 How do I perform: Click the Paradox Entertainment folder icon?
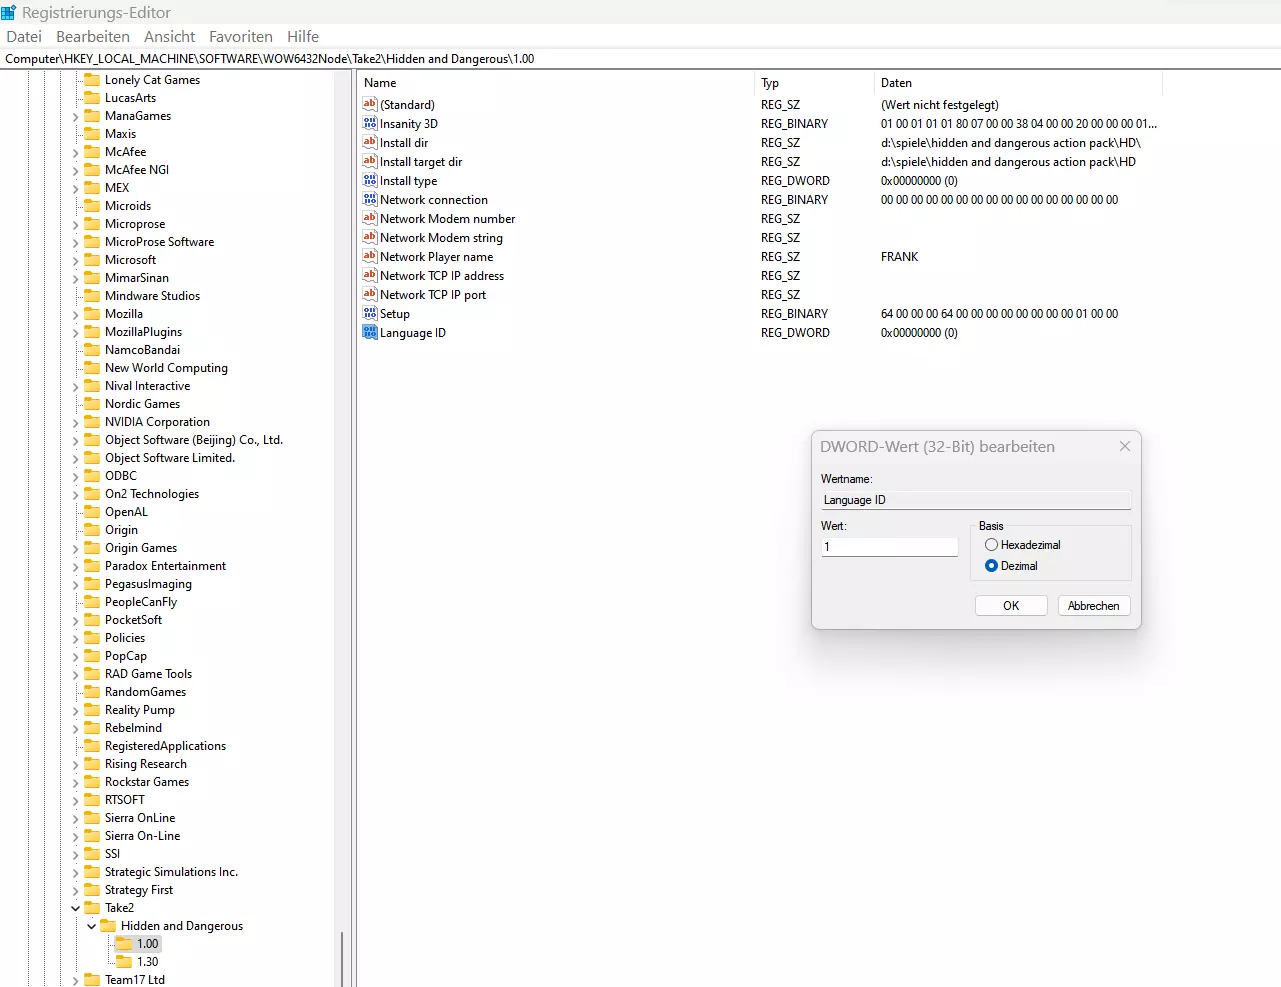(92, 565)
